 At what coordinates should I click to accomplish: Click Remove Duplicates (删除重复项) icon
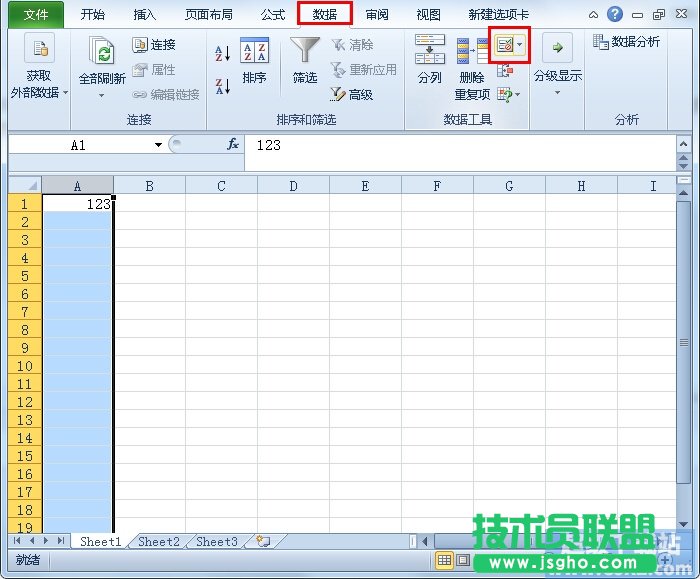[472, 51]
